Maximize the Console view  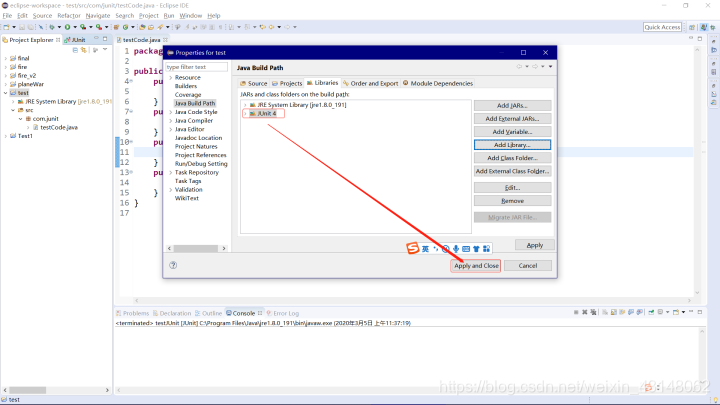click(700, 312)
